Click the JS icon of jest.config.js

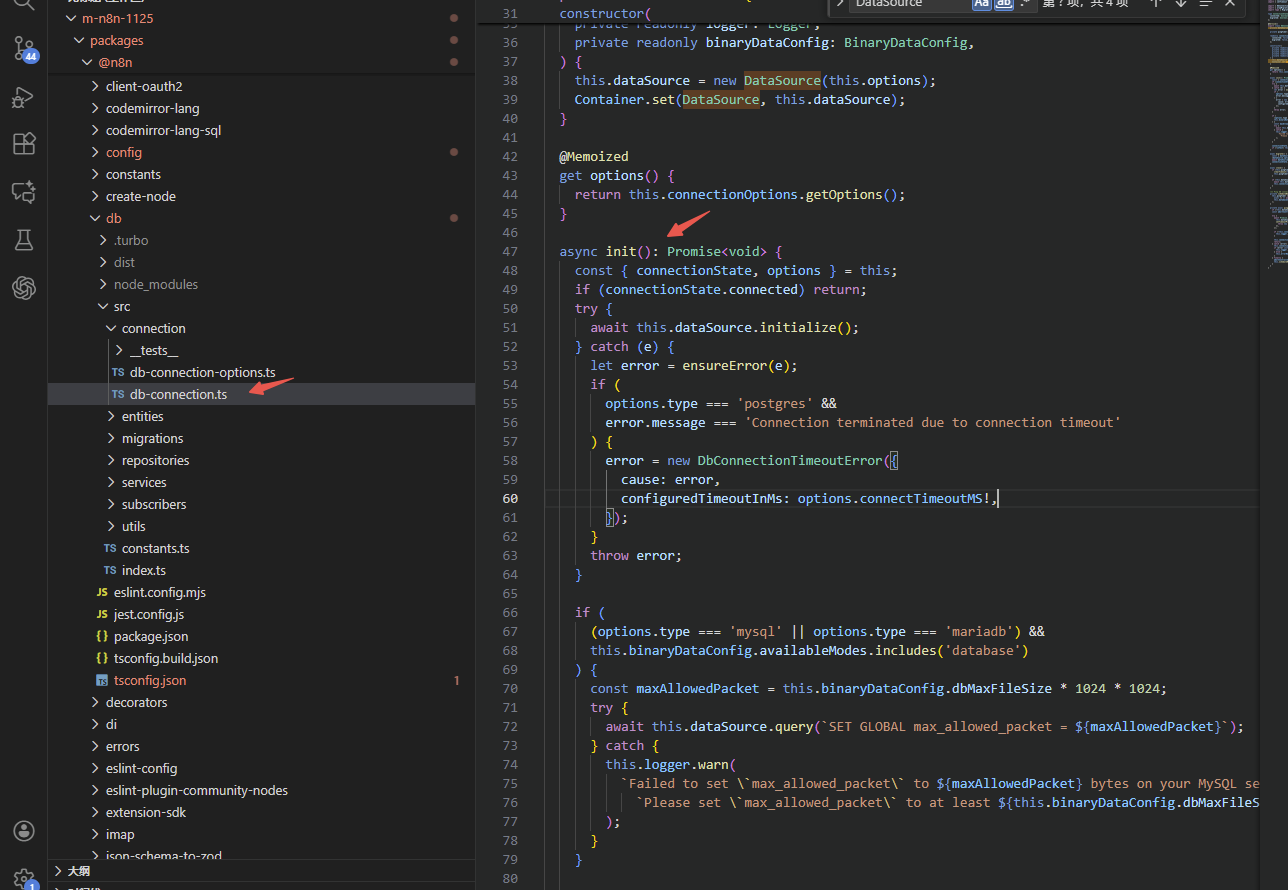click(x=102, y=614)
